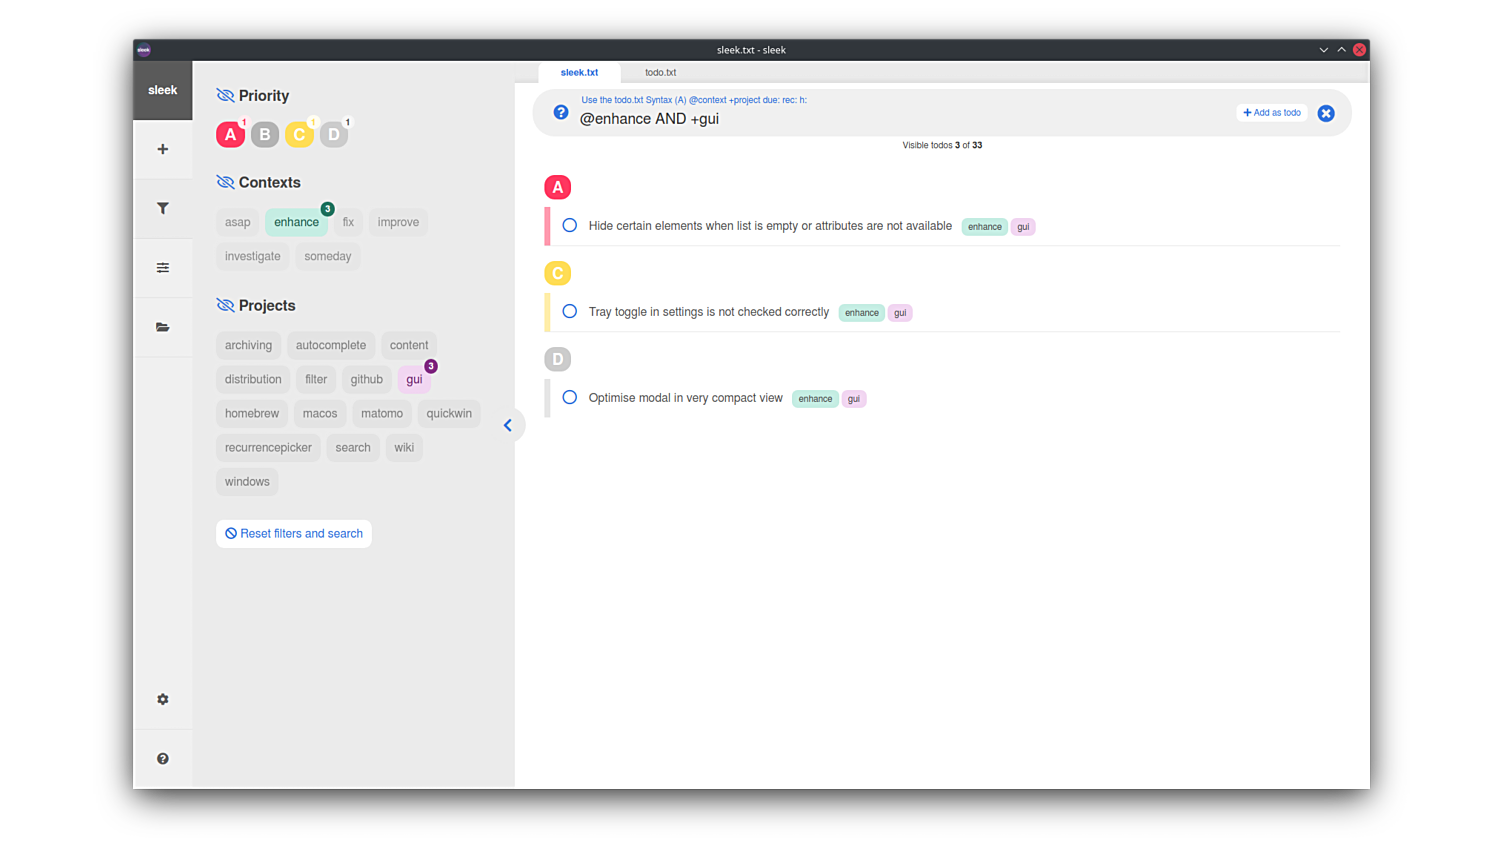Click 'enhance' tag on 'Tray toggle' todo

tap(862, 313)
